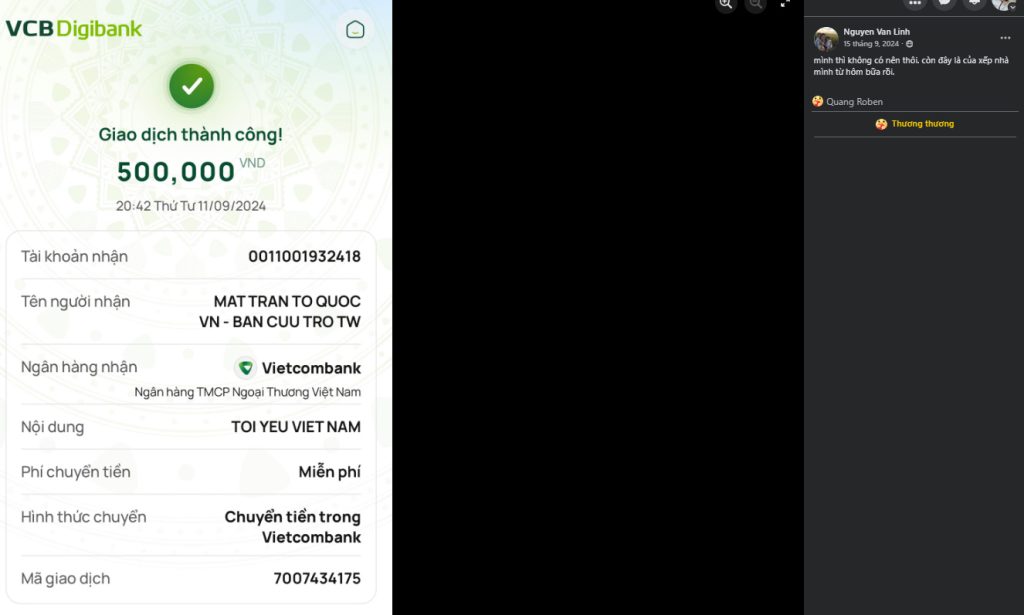The width and height of the screenshot is (1024, 615).
Task: Click the VCB Digibank logo
Action: pyautogui.click(x=74, y=29)
